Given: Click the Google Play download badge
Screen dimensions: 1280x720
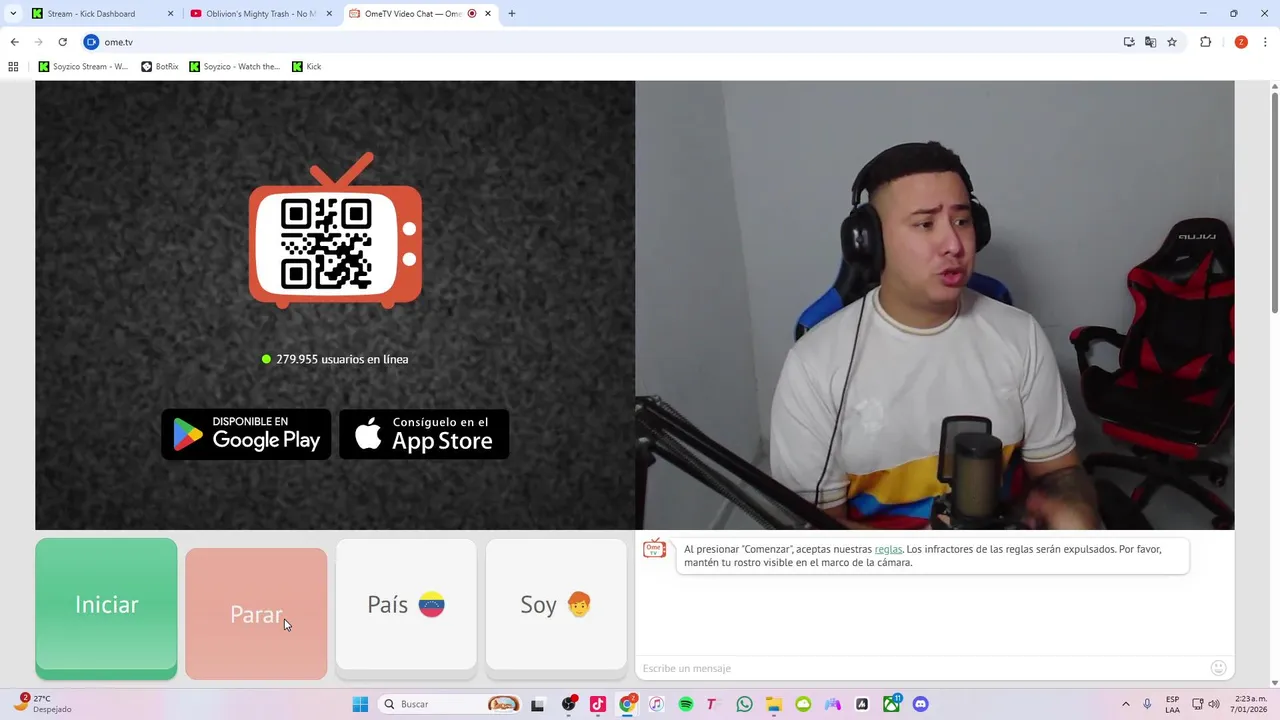Looking at the screenshot, I should (246, 434).
